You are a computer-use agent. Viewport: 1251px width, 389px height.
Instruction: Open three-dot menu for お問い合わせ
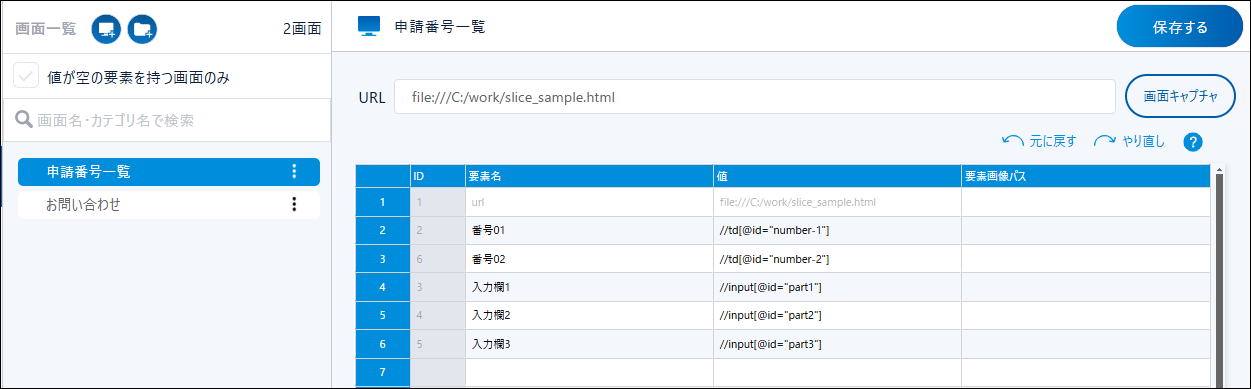294,204
